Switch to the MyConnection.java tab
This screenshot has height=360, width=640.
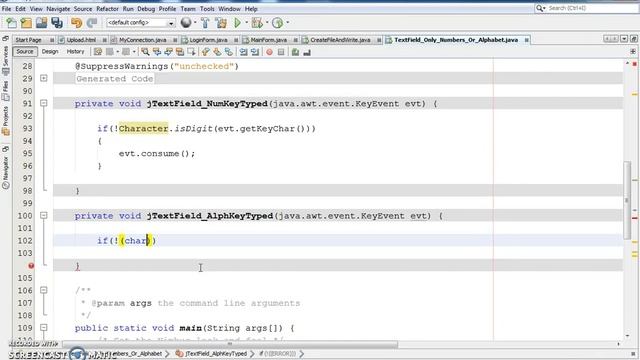pos(142,40)
